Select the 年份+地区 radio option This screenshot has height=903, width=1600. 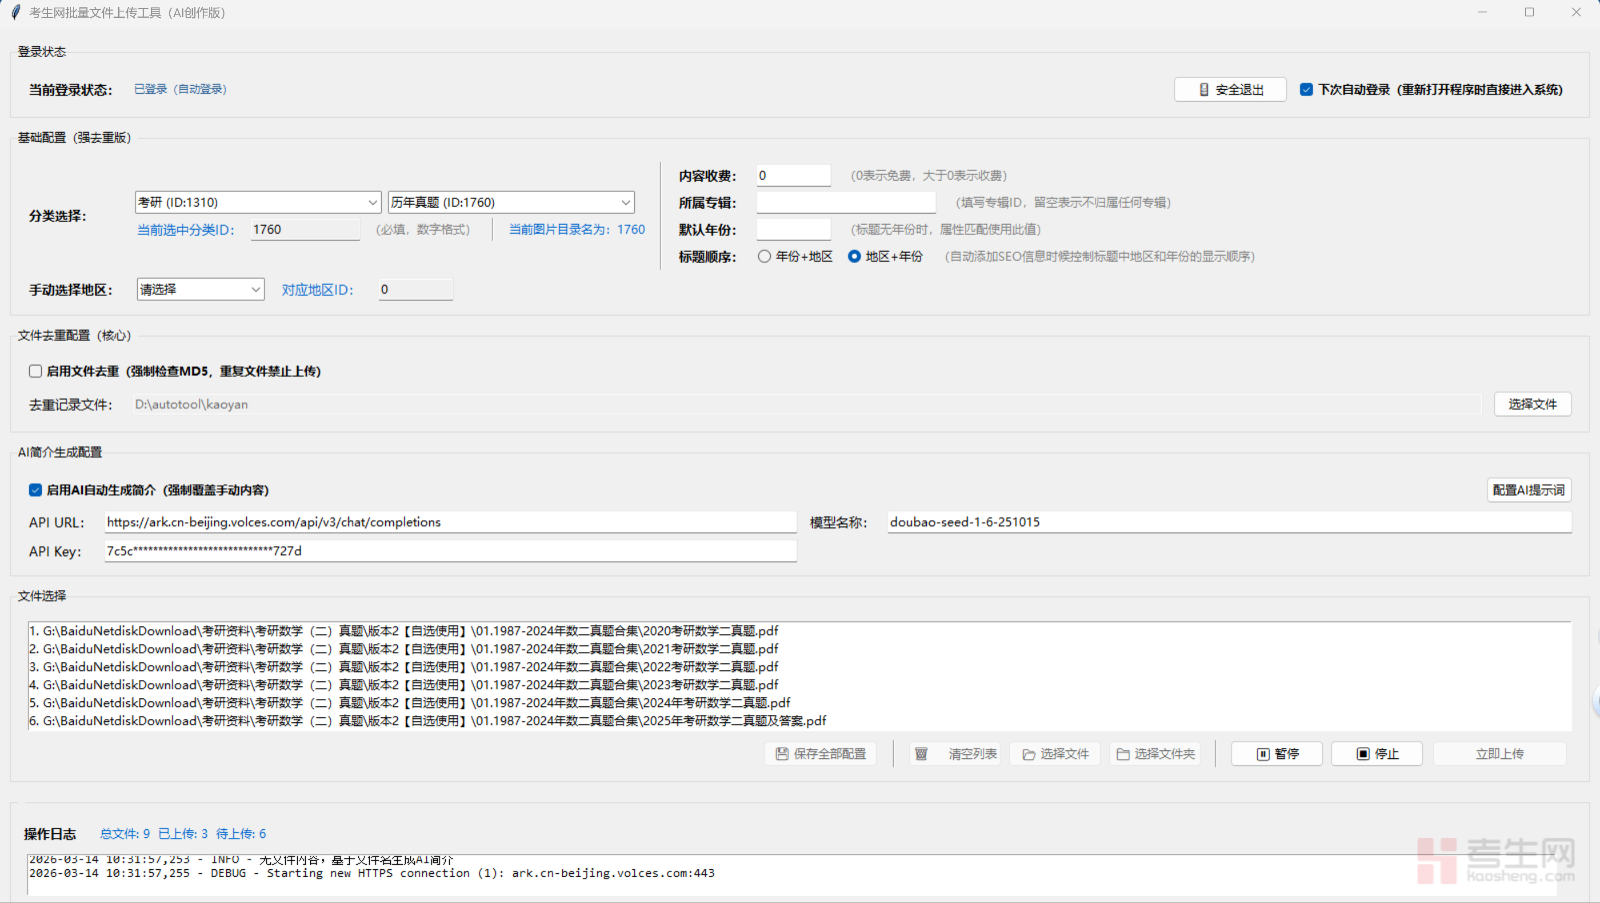click(x=765, y=257)
